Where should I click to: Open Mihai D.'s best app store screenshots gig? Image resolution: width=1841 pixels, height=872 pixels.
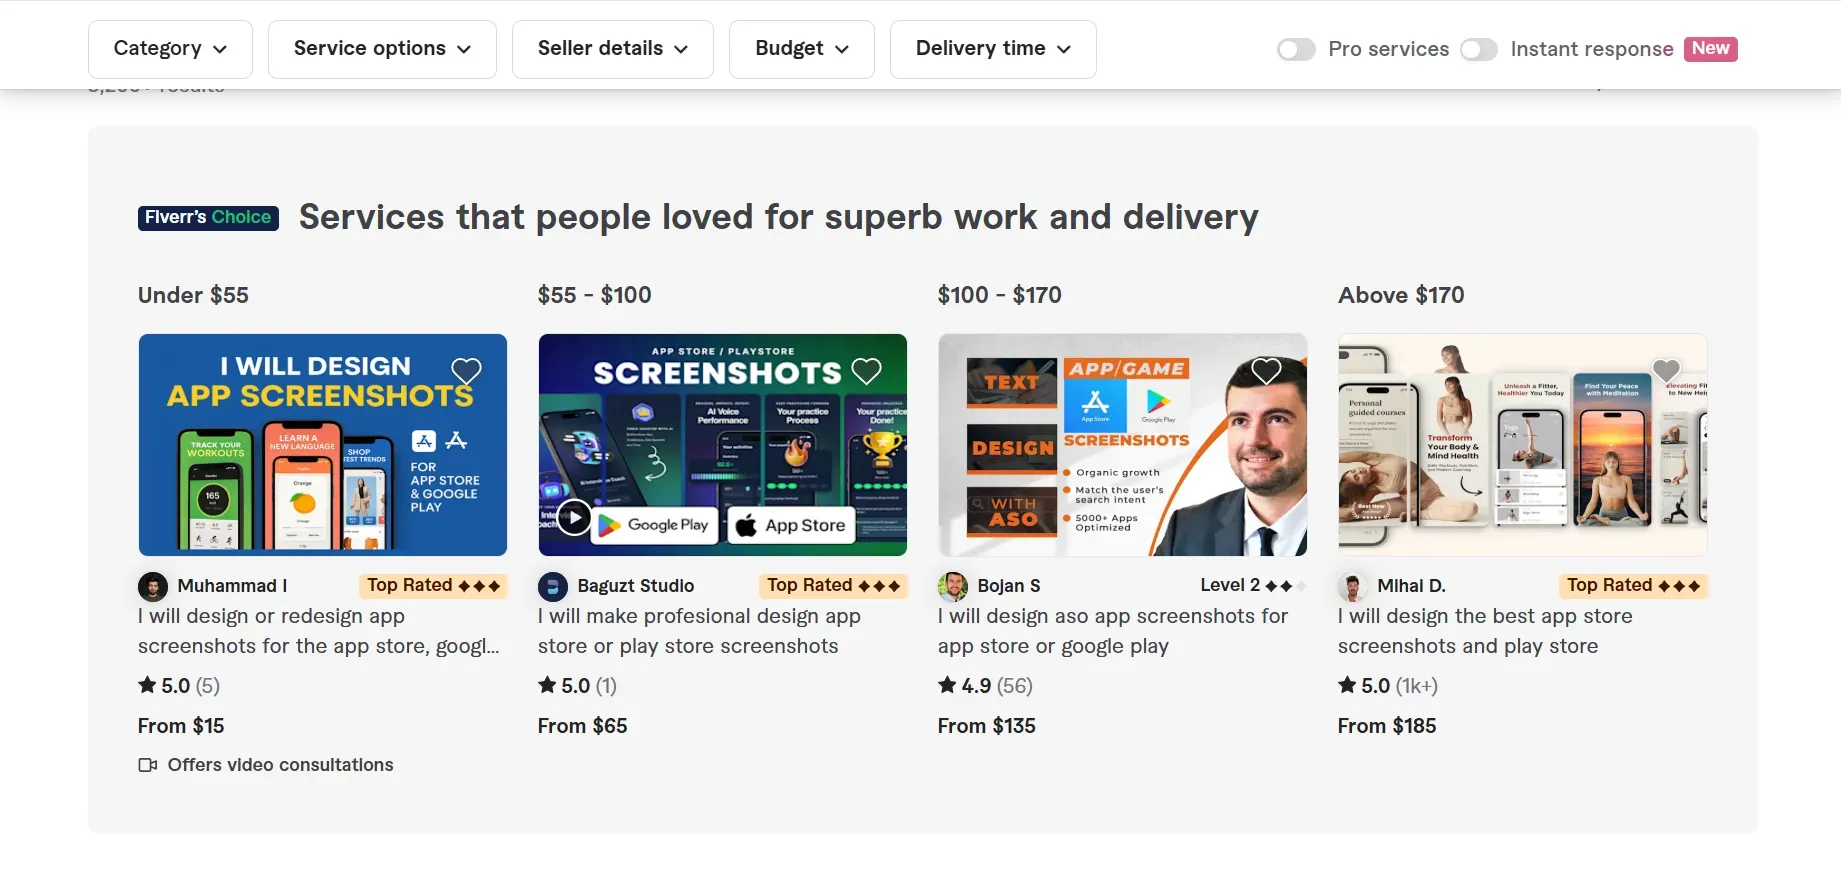(x=1484, y=631)
